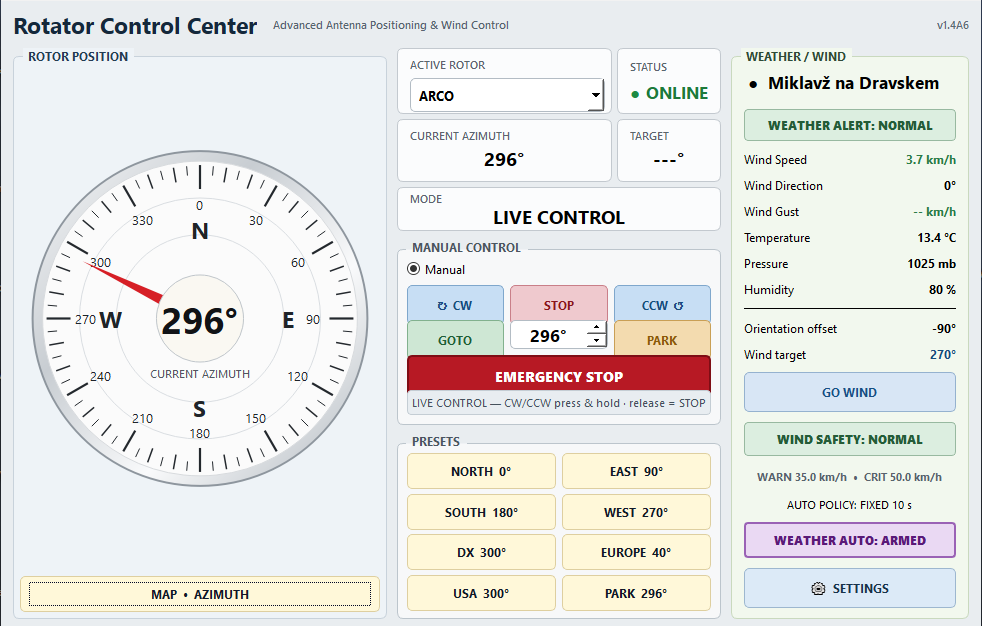Viewport: 982px width, 626px height.
Task: Select the WEST 270° preset
Action: [x=636, y=511]
